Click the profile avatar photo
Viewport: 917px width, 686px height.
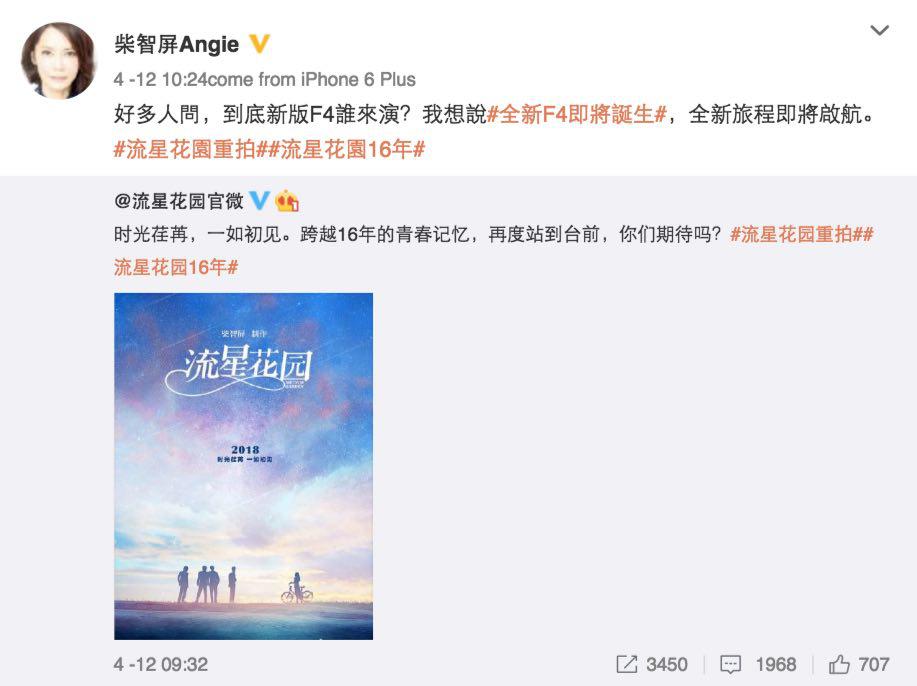click(x=58, y=60)
